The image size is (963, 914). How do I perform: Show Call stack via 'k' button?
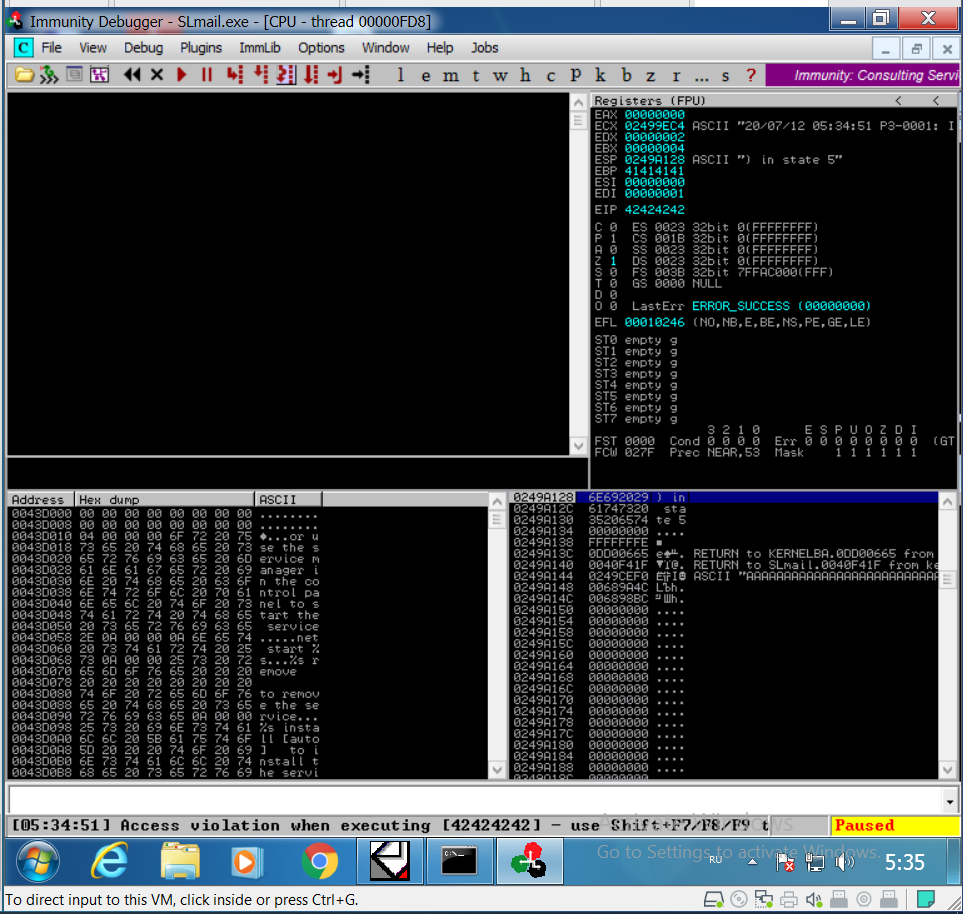click(x=600, y=75)
